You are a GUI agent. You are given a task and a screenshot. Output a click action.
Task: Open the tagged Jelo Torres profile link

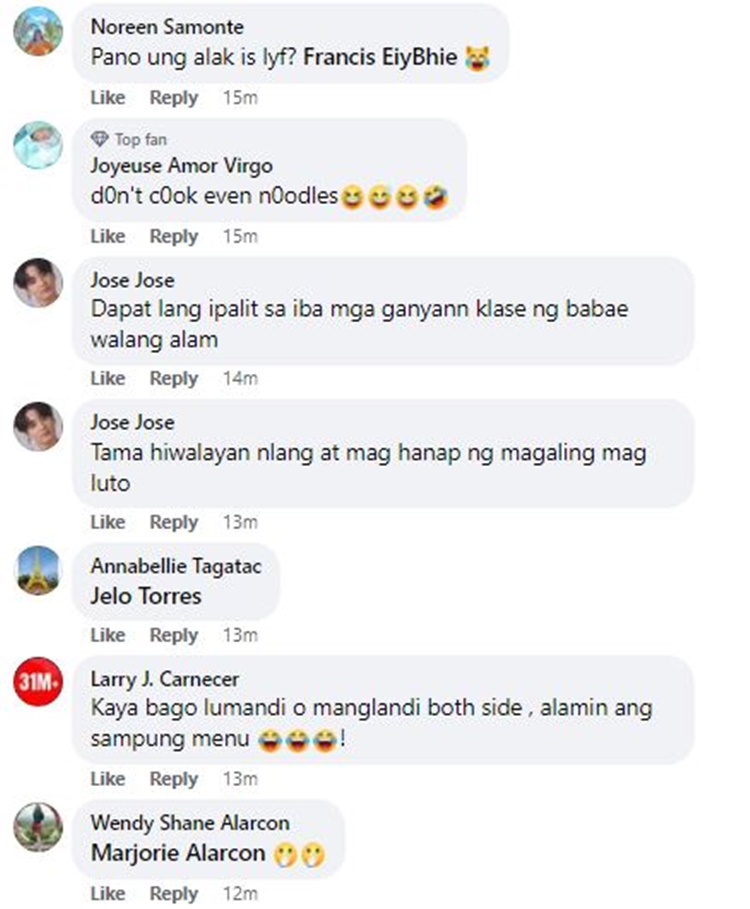pos(146,596)
